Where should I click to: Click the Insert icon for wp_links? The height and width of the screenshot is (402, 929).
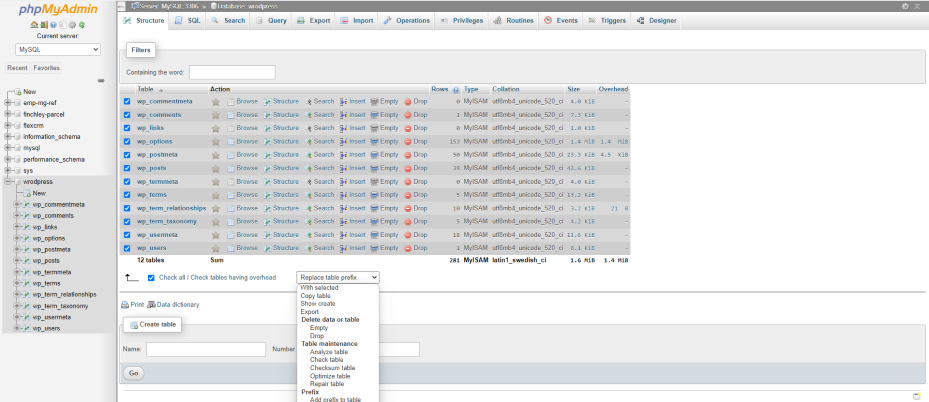click(x=344, y=128)
